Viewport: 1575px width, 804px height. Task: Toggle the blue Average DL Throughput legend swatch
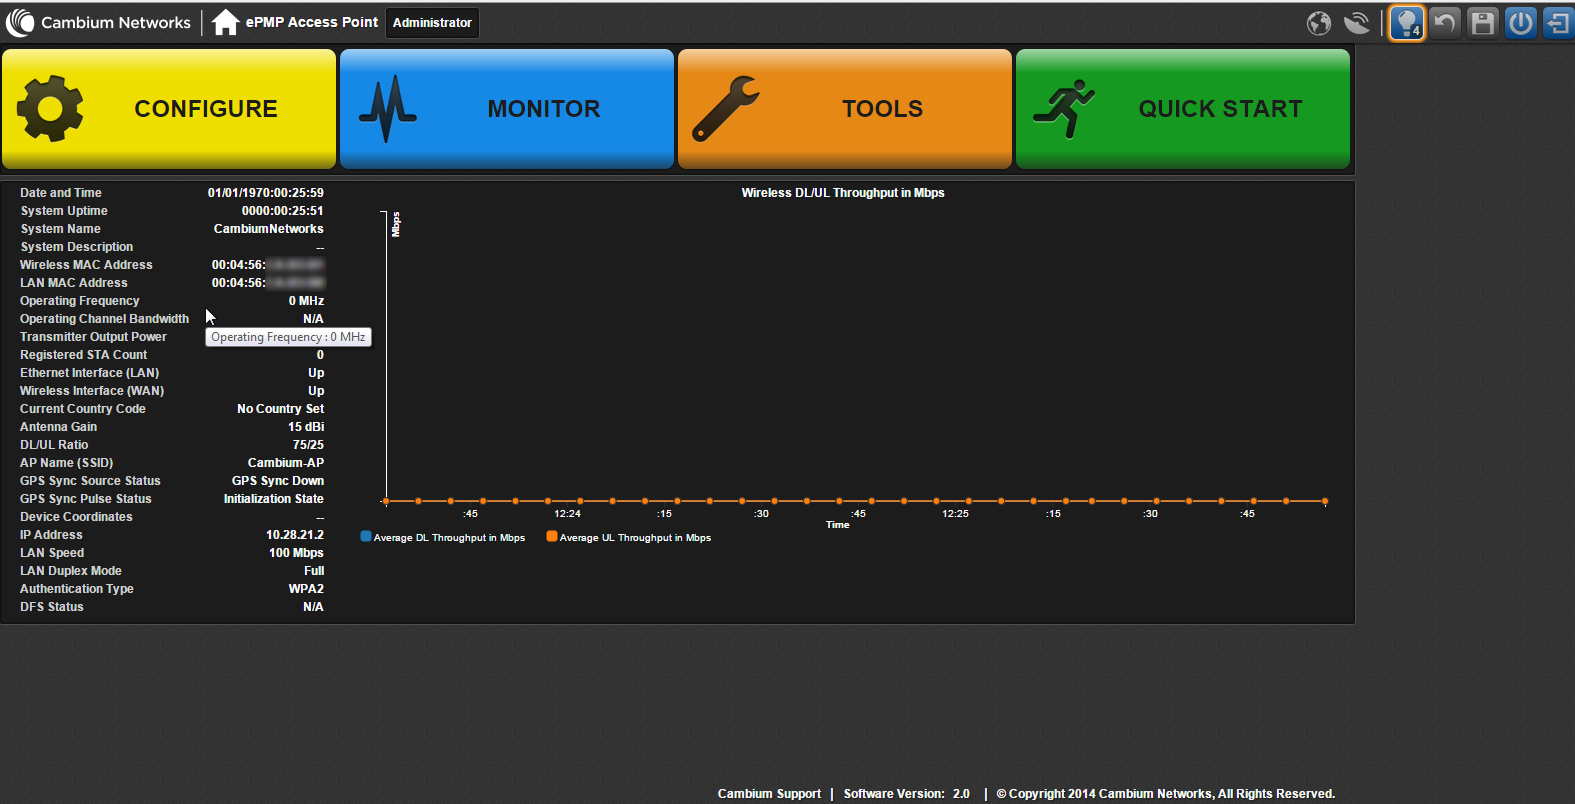click(x=366, y=537)
